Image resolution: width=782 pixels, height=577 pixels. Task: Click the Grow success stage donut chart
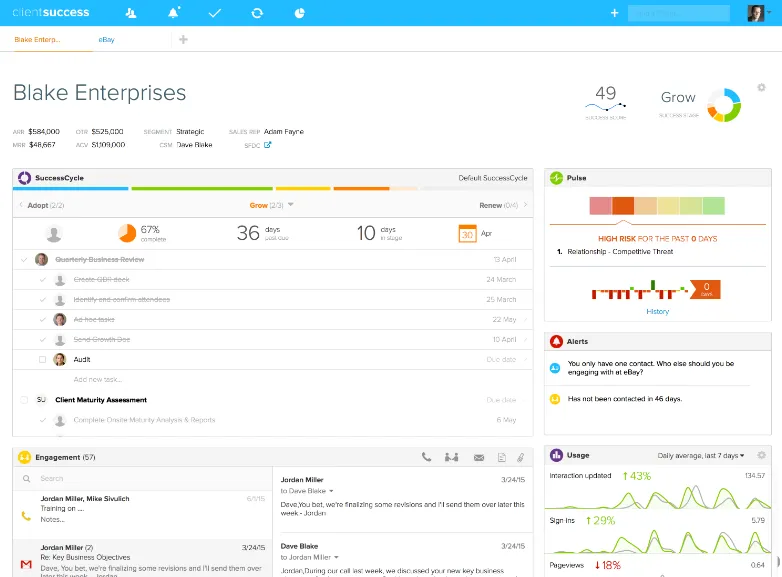pos(724,105)
